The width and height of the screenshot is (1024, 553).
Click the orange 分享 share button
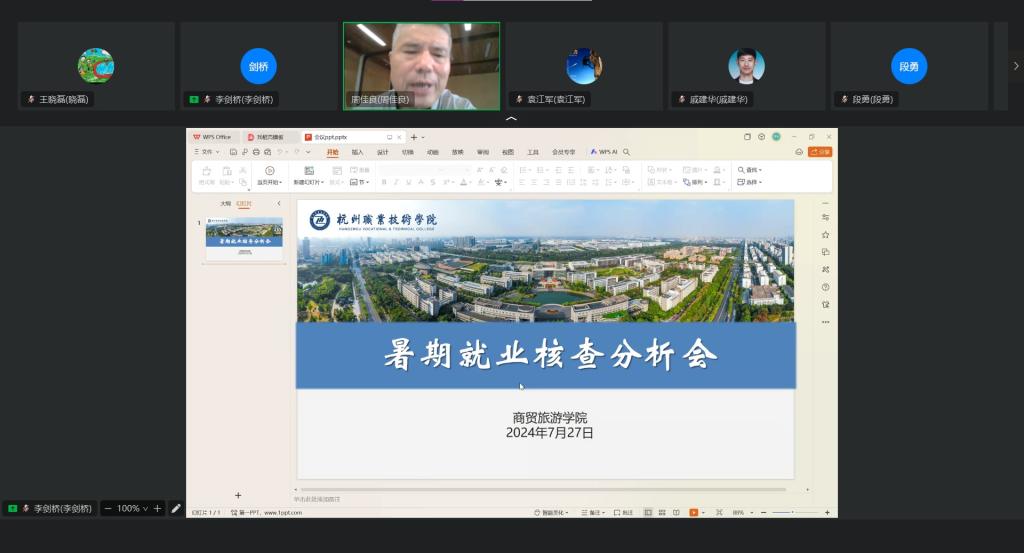point(820,152)
